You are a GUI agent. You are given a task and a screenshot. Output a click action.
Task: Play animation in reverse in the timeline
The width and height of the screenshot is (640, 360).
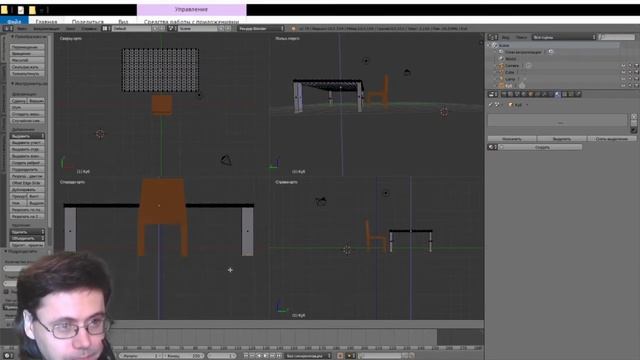pyautogui.click(x=259, y=356)
